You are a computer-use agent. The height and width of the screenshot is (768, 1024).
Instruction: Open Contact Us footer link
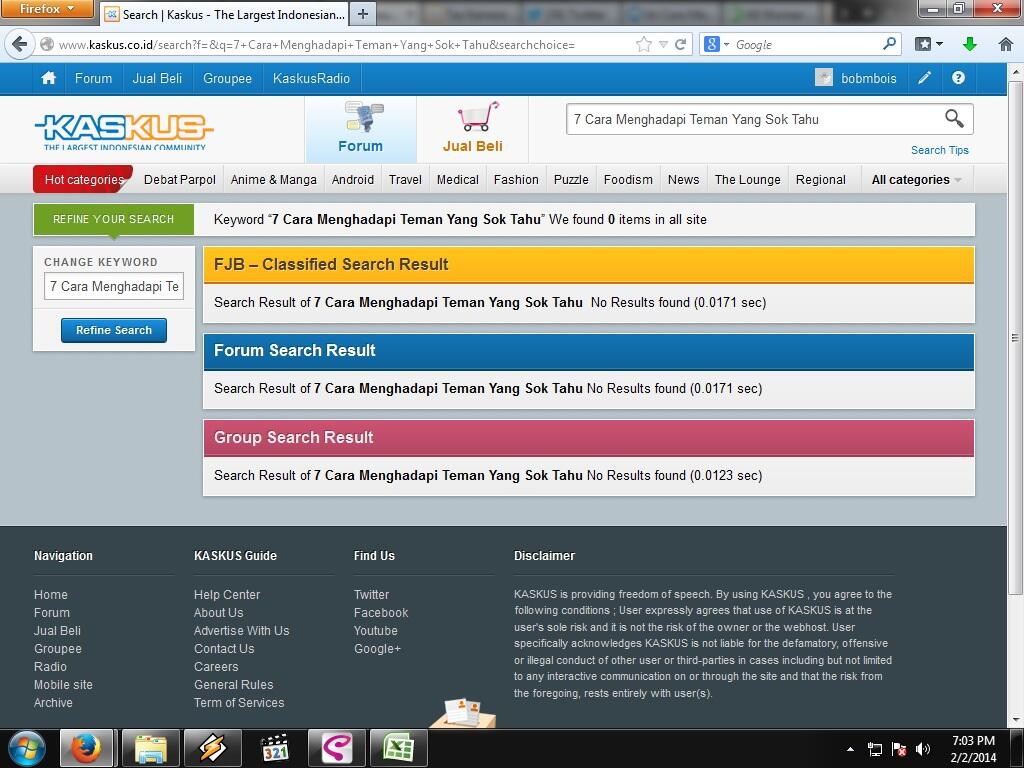tap(224, 648)
